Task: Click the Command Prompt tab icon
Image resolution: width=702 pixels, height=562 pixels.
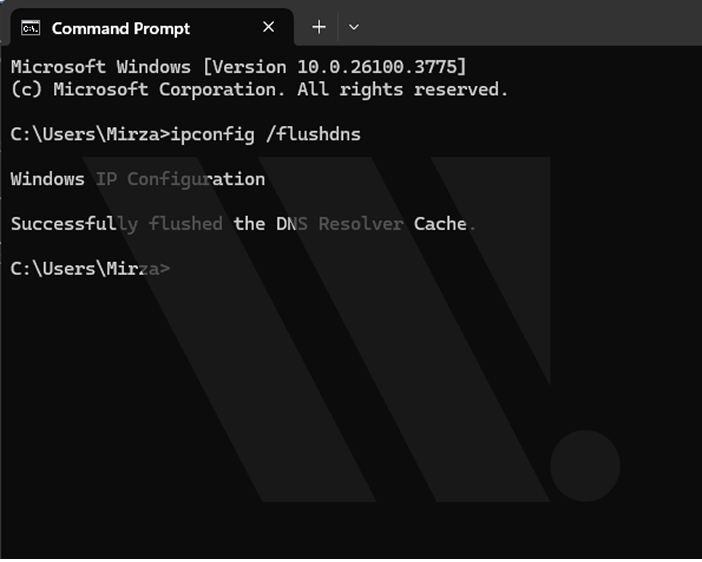Action: coord(30,28)
